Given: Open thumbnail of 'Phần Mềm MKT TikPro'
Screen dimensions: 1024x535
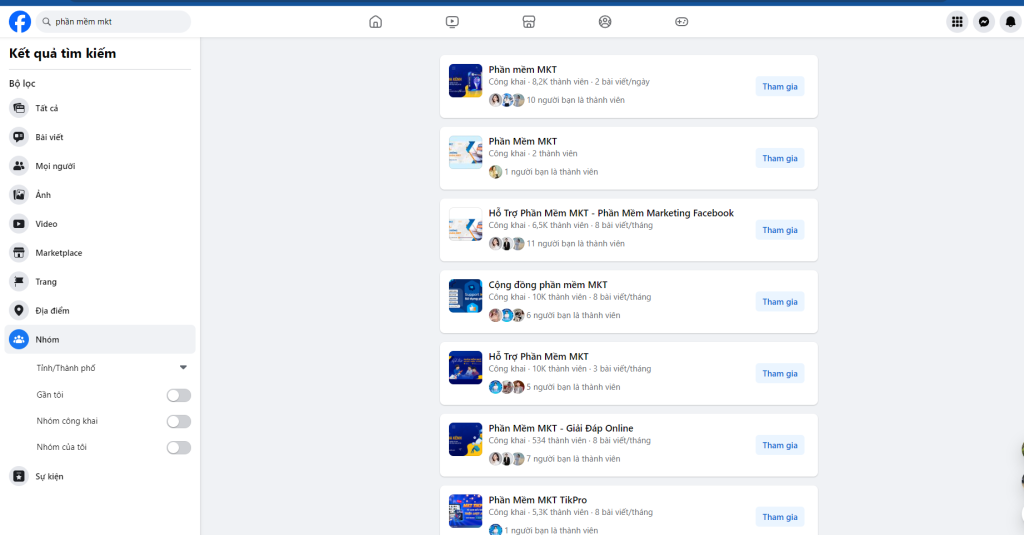Looking at the screenshot, I should coord(466,511).
